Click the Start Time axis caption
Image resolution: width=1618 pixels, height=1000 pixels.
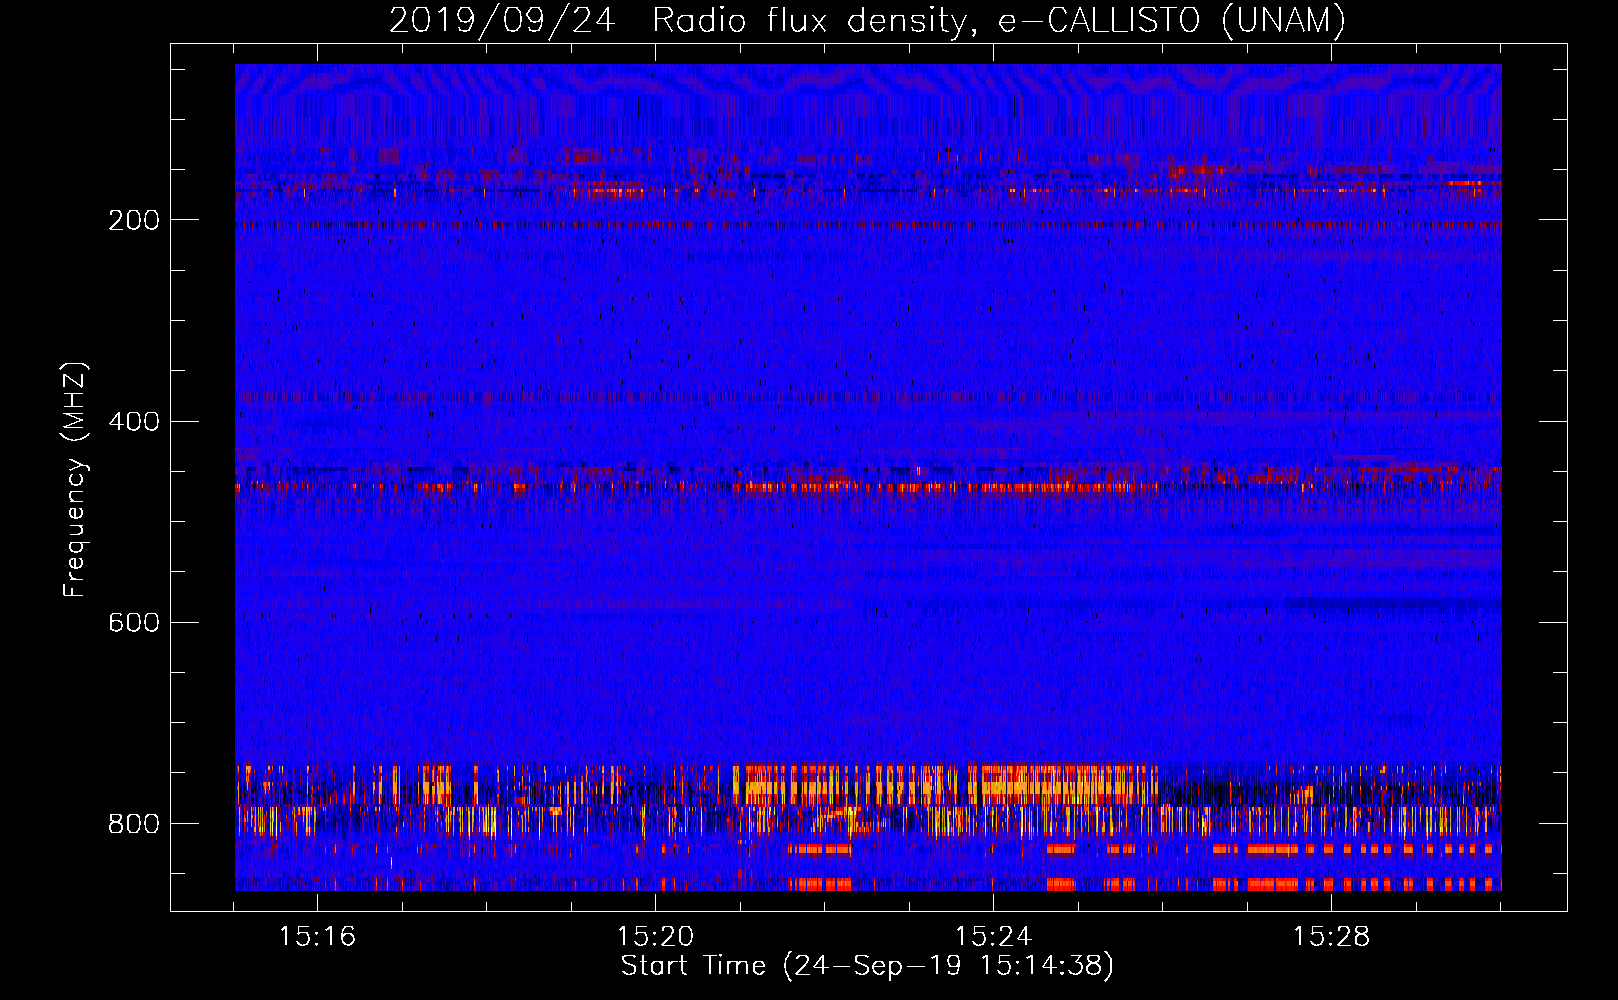867,966
